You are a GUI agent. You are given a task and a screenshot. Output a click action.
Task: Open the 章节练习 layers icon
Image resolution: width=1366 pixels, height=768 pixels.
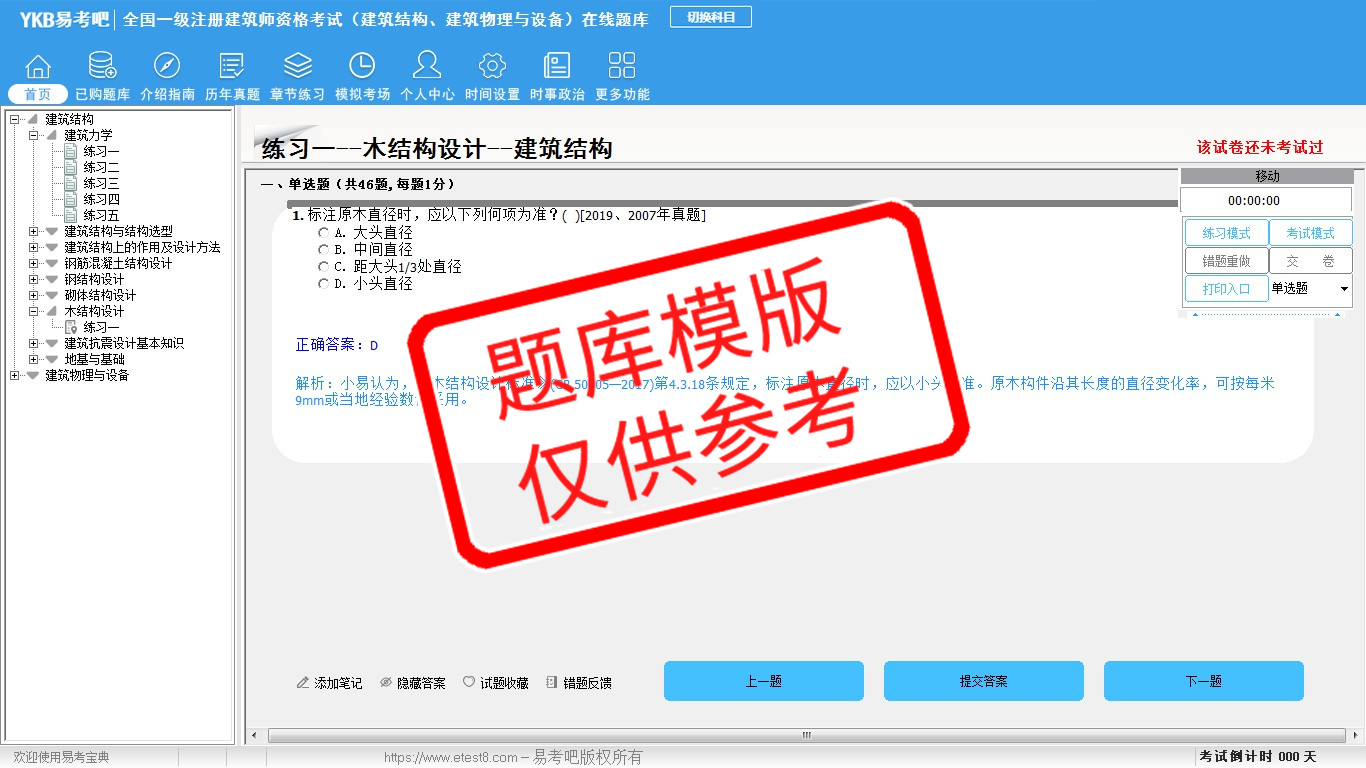click(298, 66)
